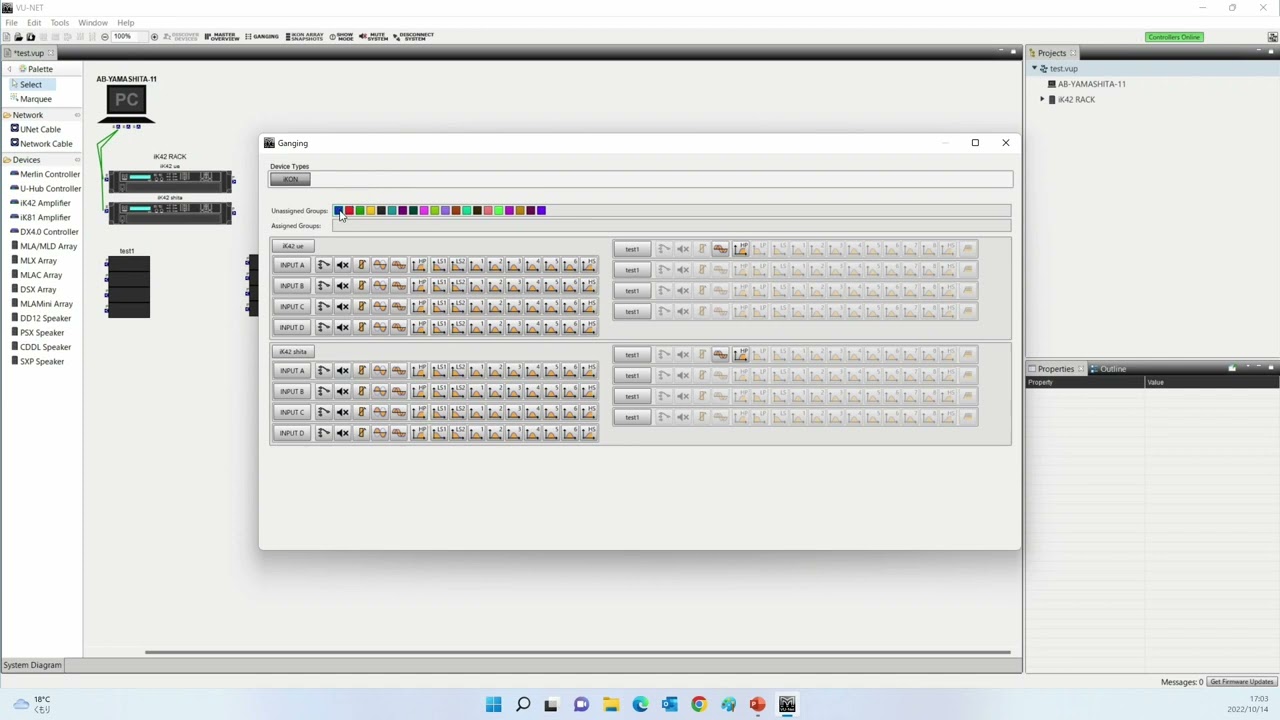Click INPUT A button under iK42 ue
Image resolution: width=1280 pixels, height=720 pixels.
click(x=292, y=265)
